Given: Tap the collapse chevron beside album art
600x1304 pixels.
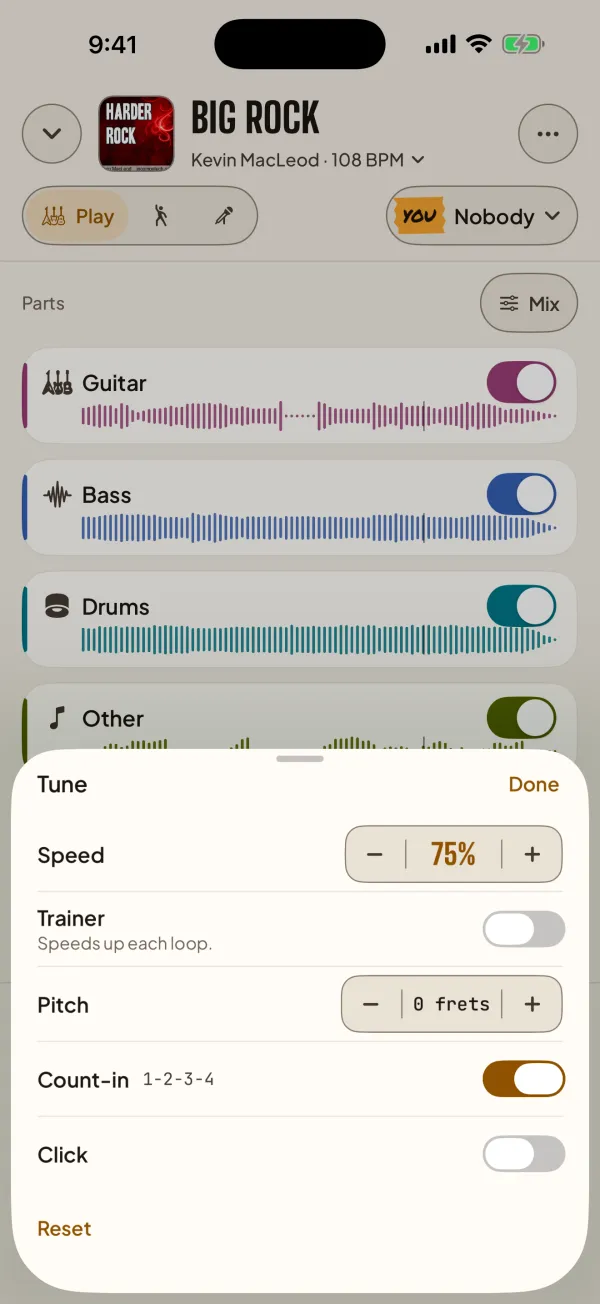Looking at the screenshot, I should click(52, 134).
